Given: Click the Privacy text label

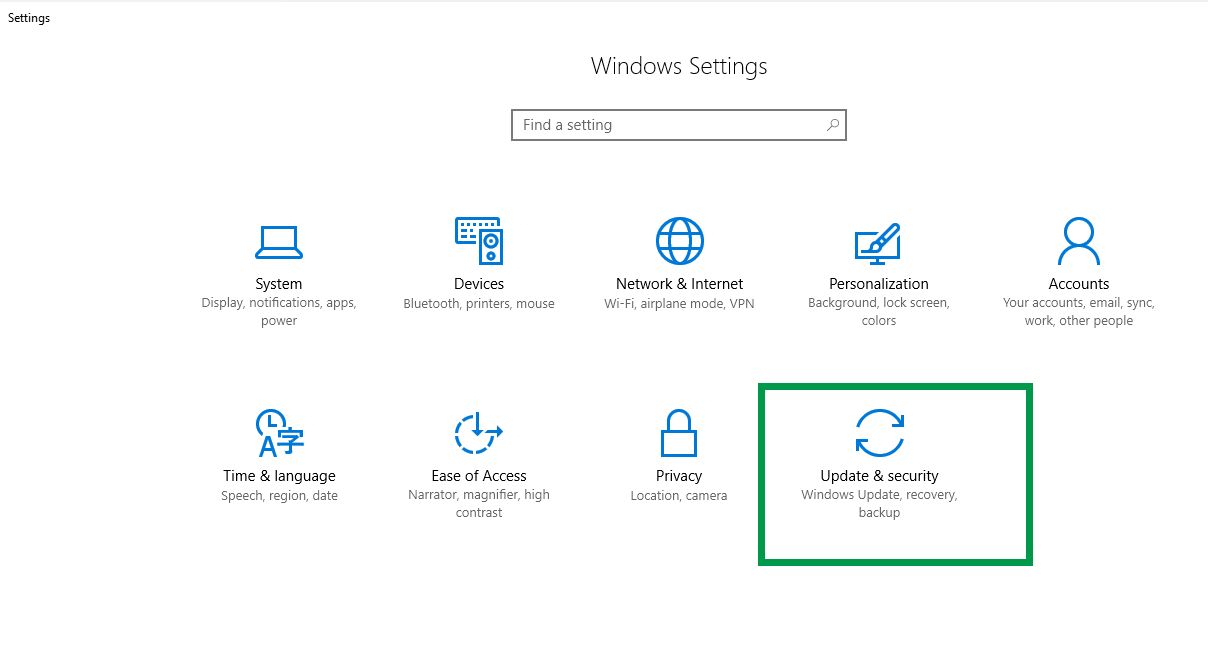Looking at the screenshot, I should (678, 476).
